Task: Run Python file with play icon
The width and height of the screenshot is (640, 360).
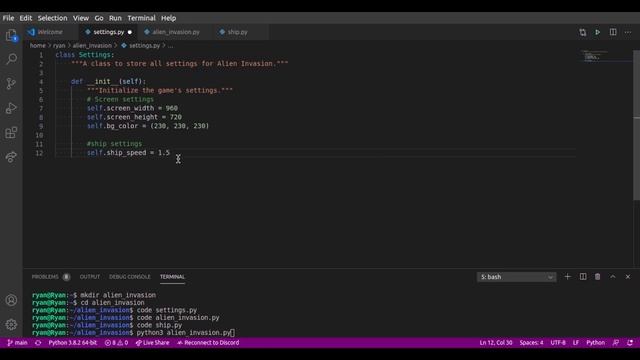Action: coord(598,32)
